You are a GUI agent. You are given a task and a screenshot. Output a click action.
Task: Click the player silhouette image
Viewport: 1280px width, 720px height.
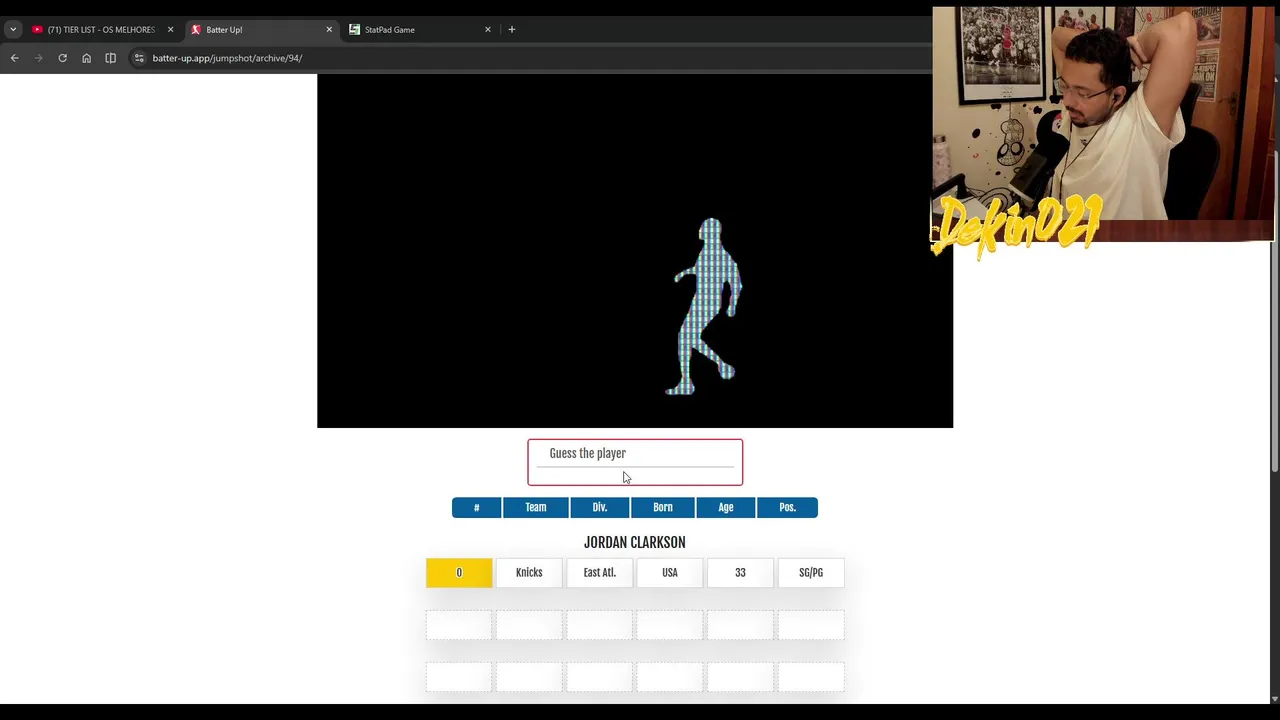[708, 307]
